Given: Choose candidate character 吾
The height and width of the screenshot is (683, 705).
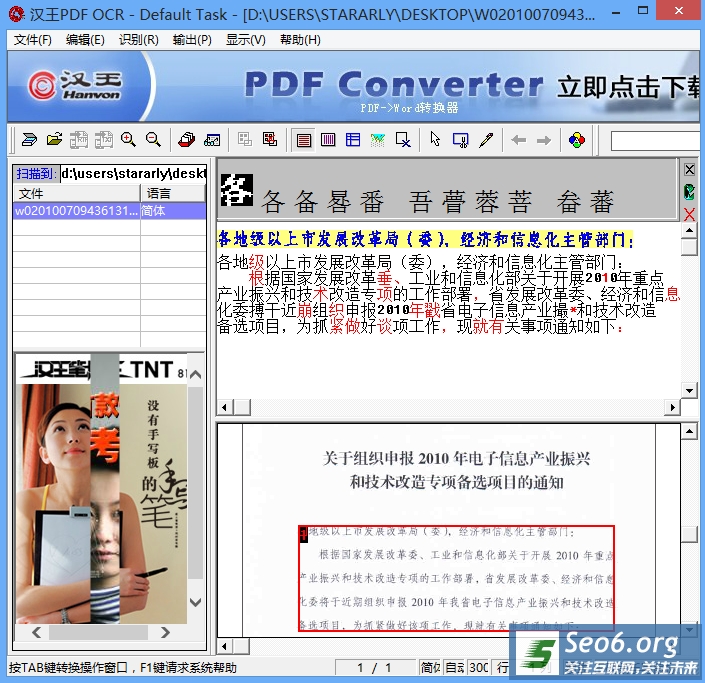Looking at the screenshot, I should [x=421, y=201].
